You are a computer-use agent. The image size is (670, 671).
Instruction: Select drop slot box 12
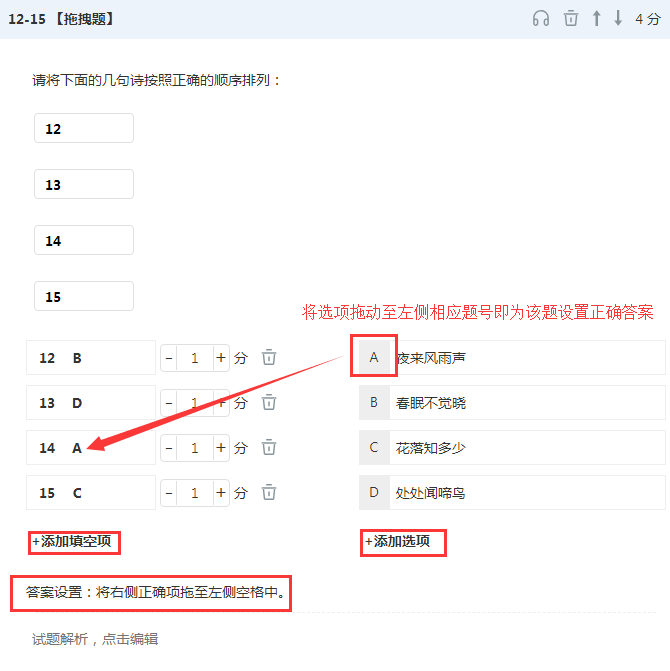(x=84, y=128)
